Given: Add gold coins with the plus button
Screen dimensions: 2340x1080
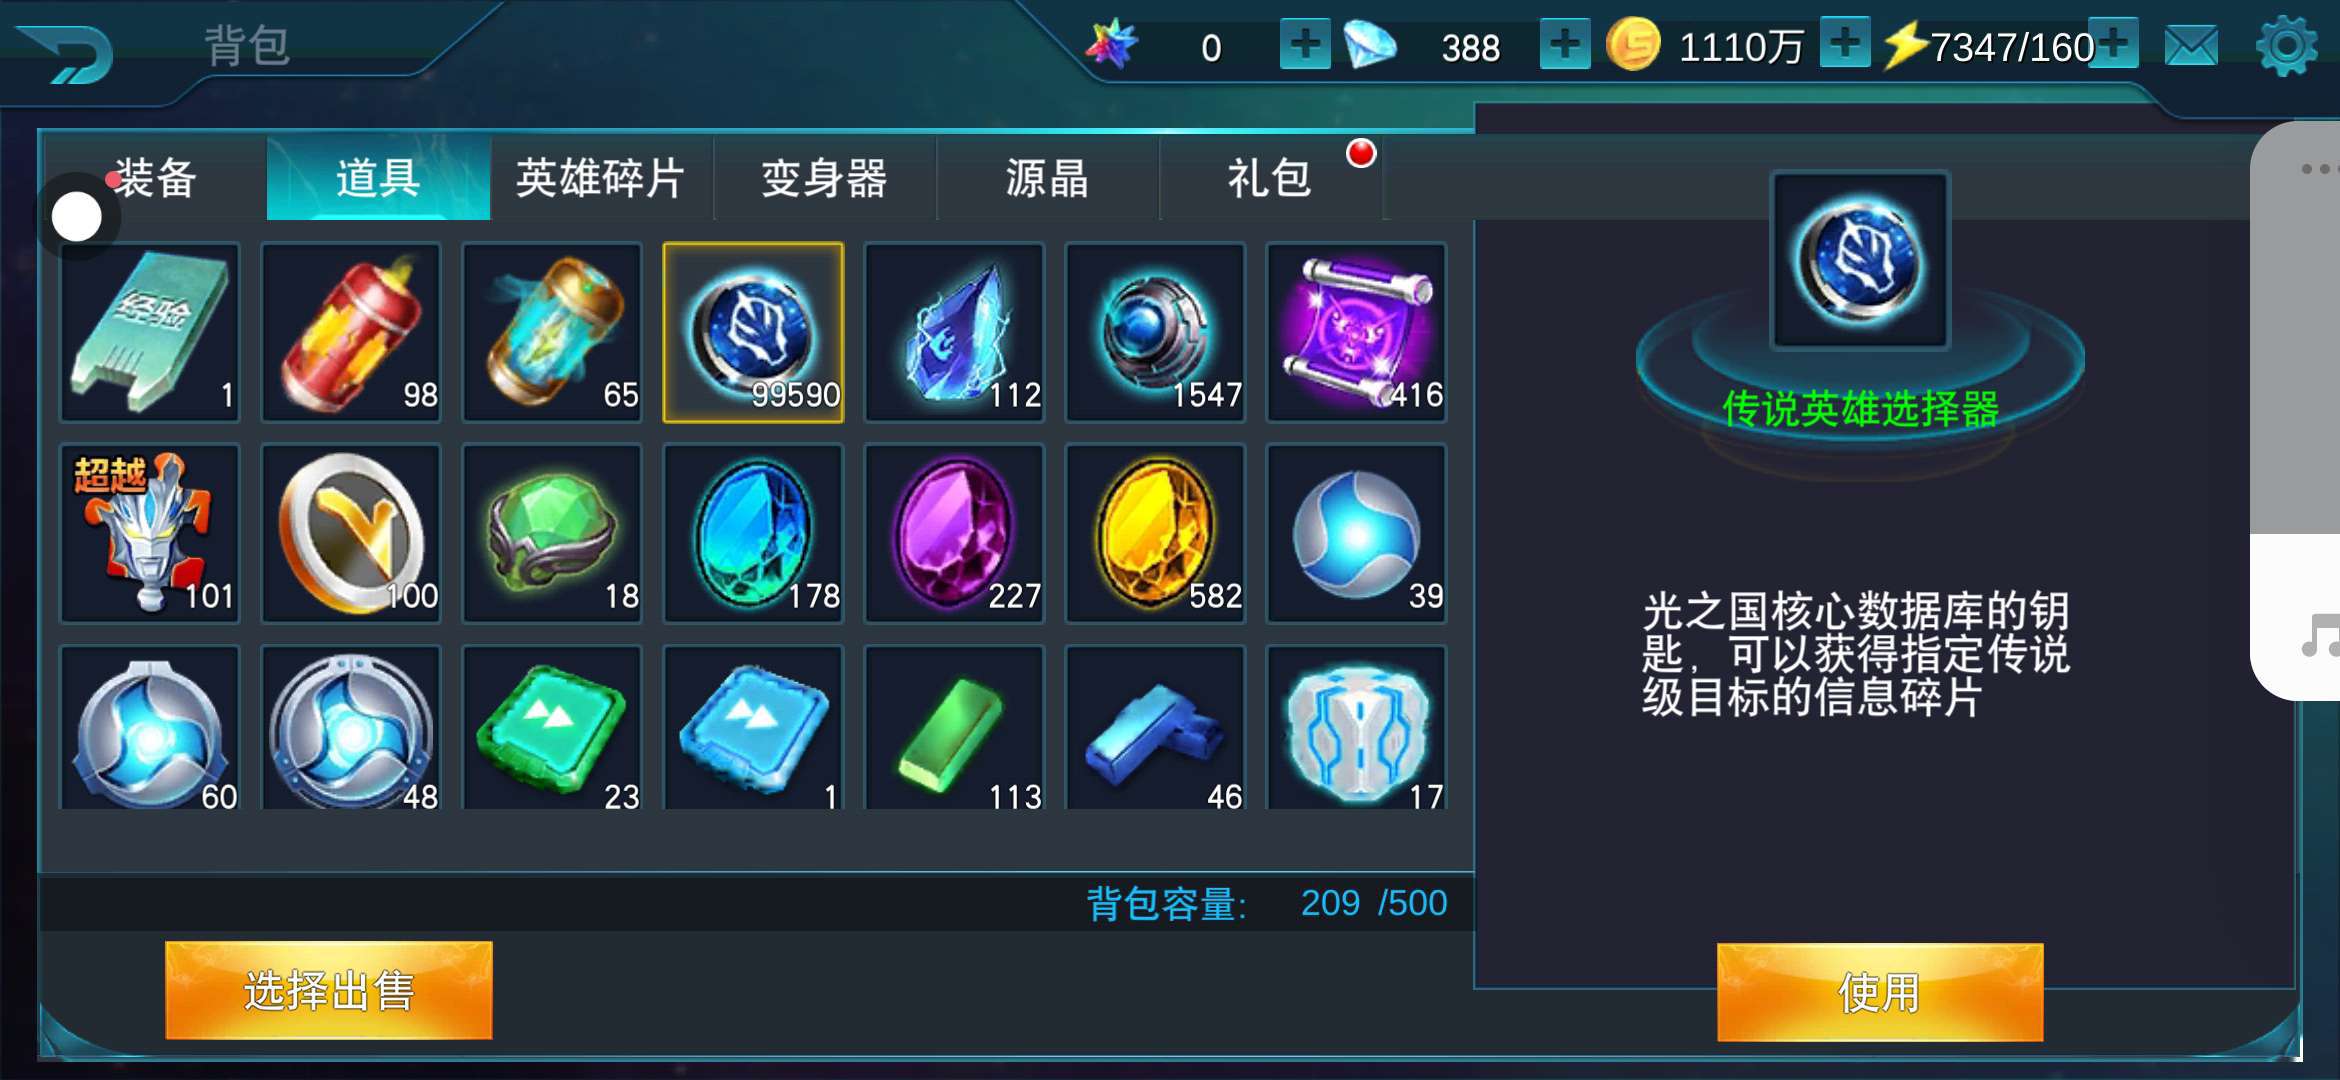Looking at the screenshot, I should click(x=1845, y=44).
